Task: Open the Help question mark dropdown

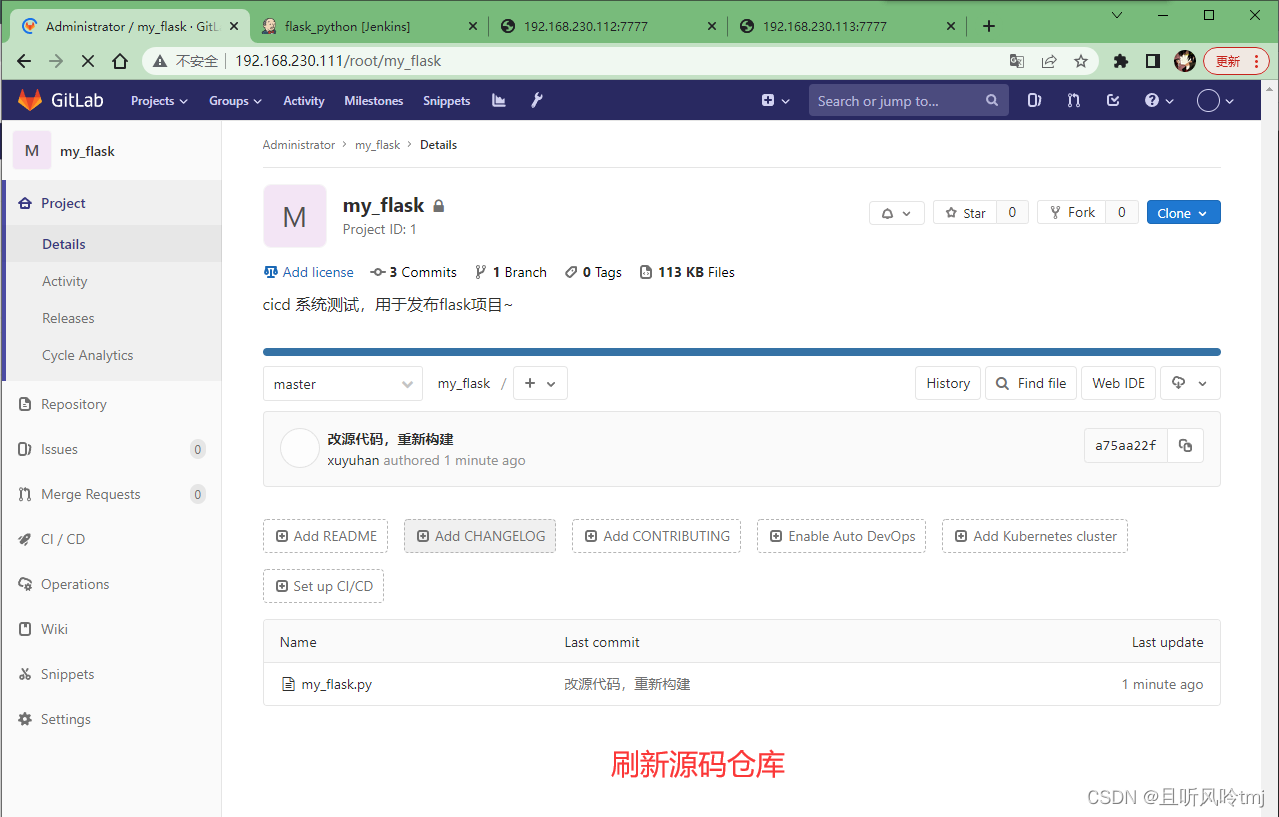Action: tap(1159, 100)
